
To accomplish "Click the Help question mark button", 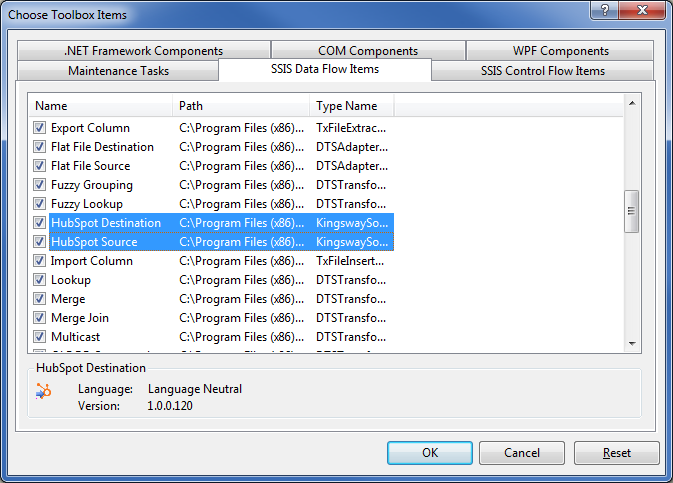I will (605, 10).
